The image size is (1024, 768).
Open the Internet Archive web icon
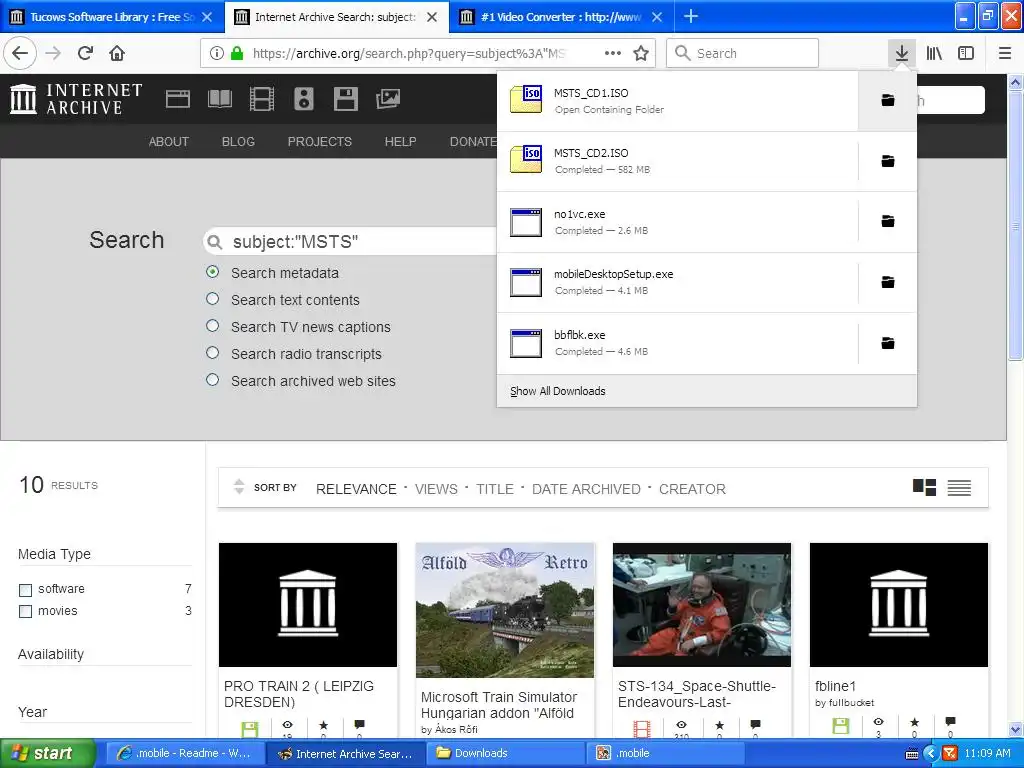(178, 99)
